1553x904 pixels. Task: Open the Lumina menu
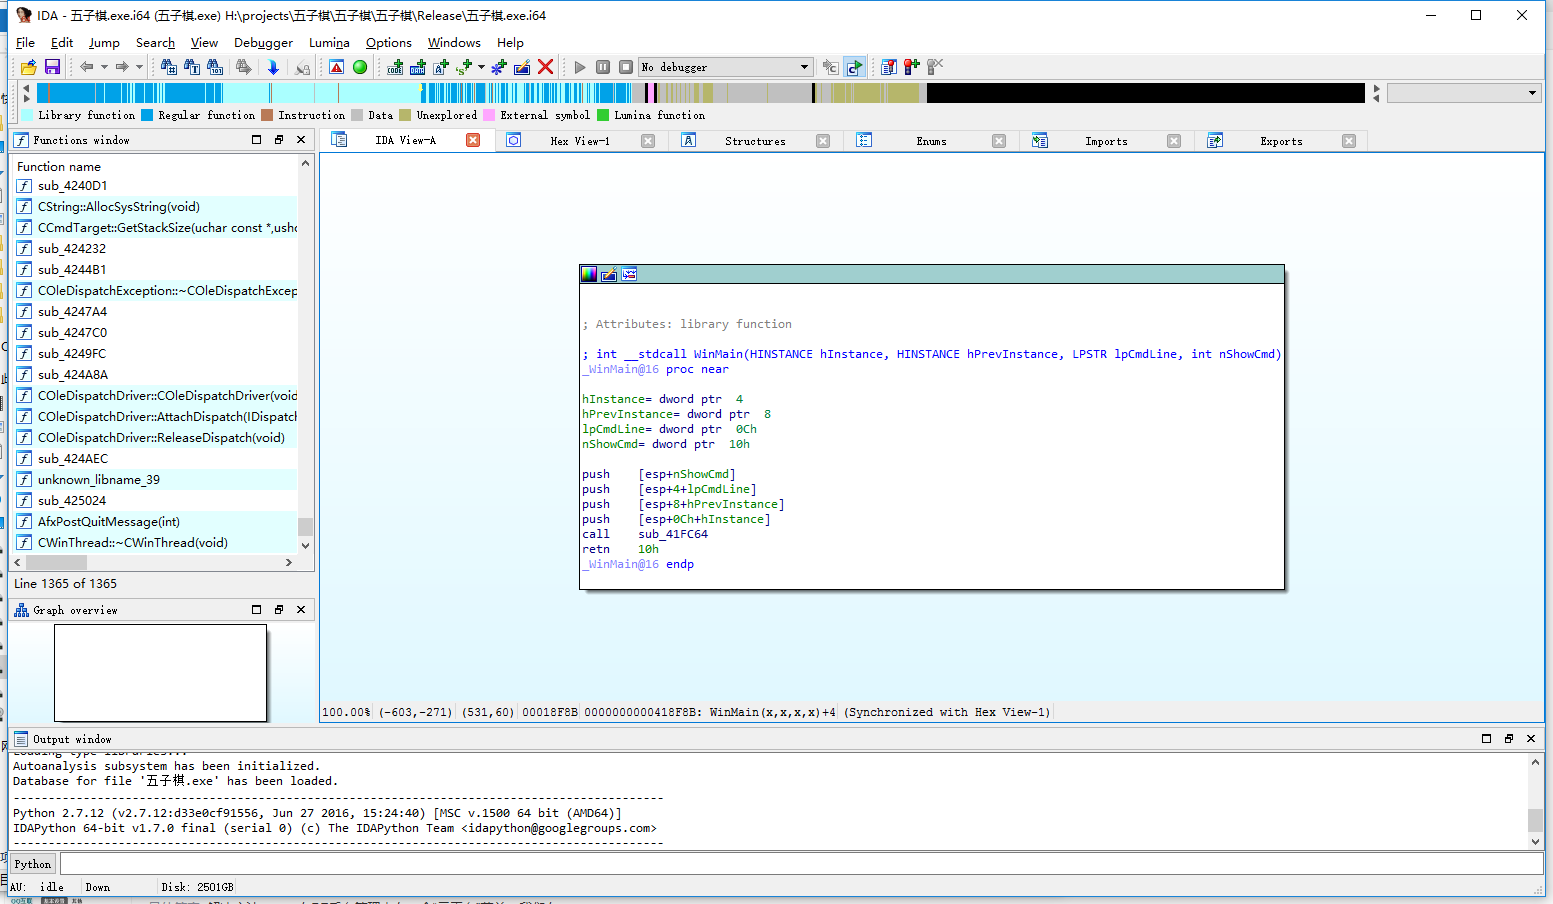pos(329,43)
